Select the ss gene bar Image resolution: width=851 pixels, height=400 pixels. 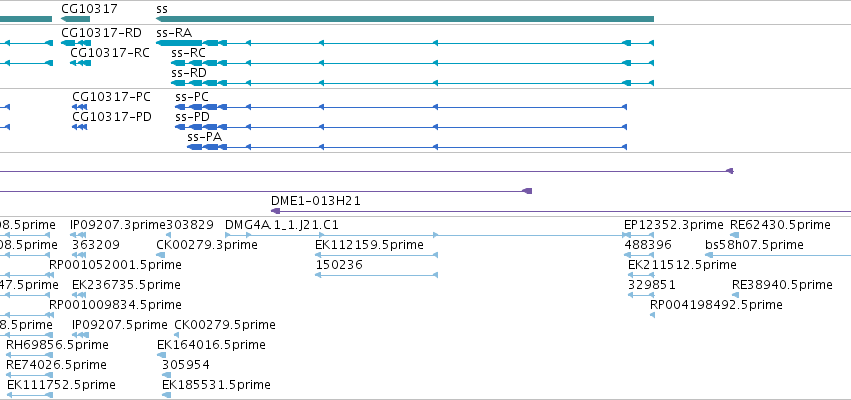pos(405,19)
